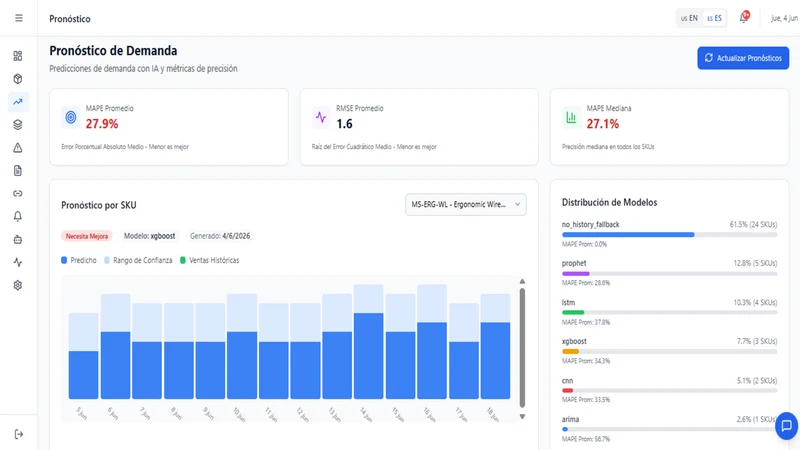Click the 10.3% (4 SKUs) value
The height and width of the screenshot is (450, 800).
[756, 303]
